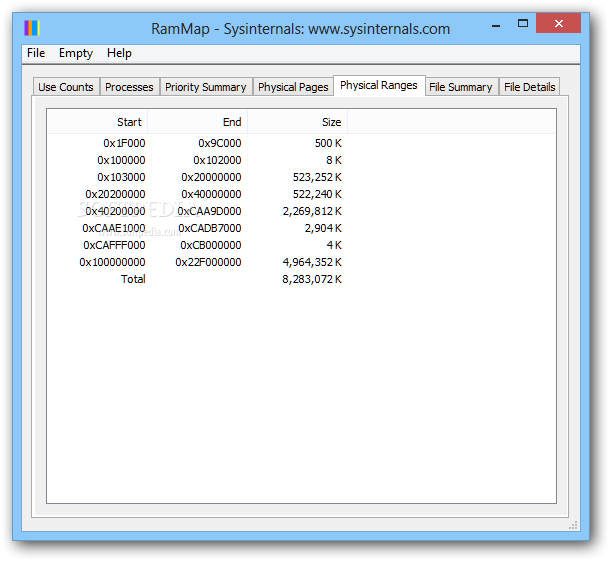This screenshot has height=561, width=610.
Task: Click the Total row label
Action: [133, 279]
